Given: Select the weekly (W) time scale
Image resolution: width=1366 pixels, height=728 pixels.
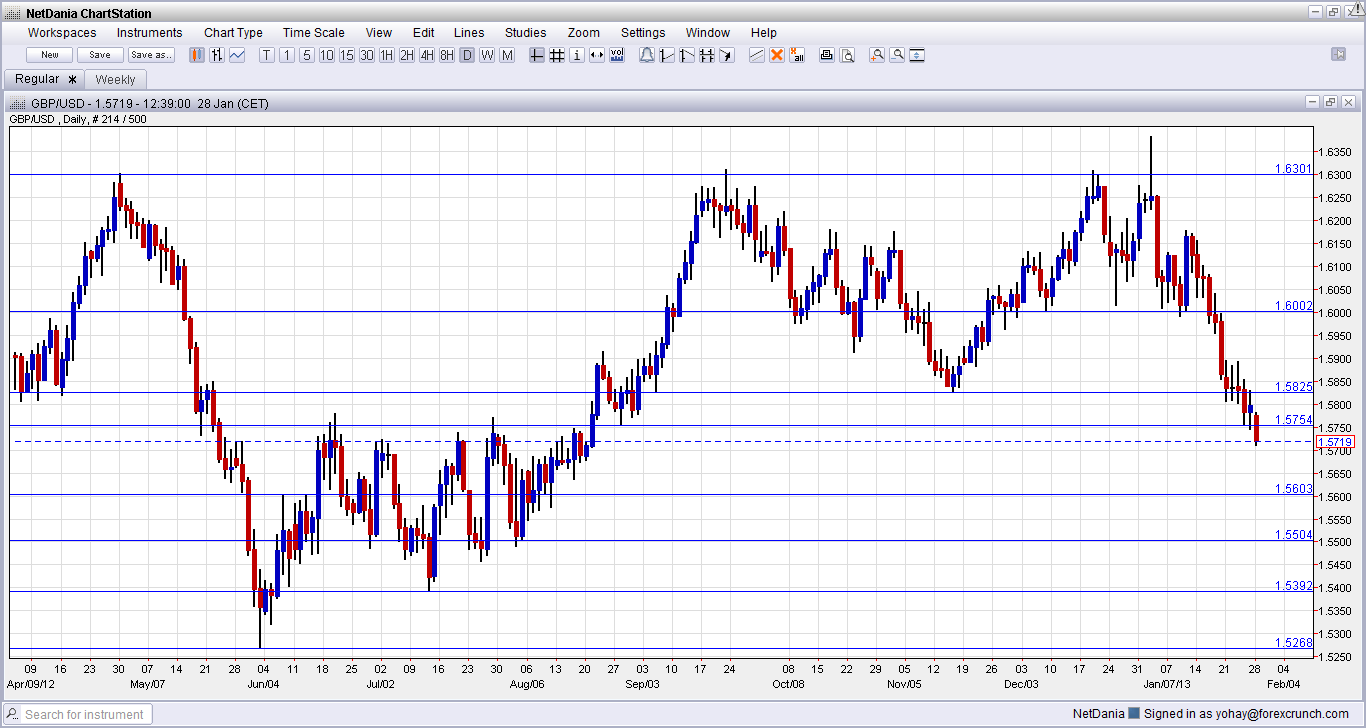Looking at the screenshot, I should pyautogui.click(x=487, y=55).
